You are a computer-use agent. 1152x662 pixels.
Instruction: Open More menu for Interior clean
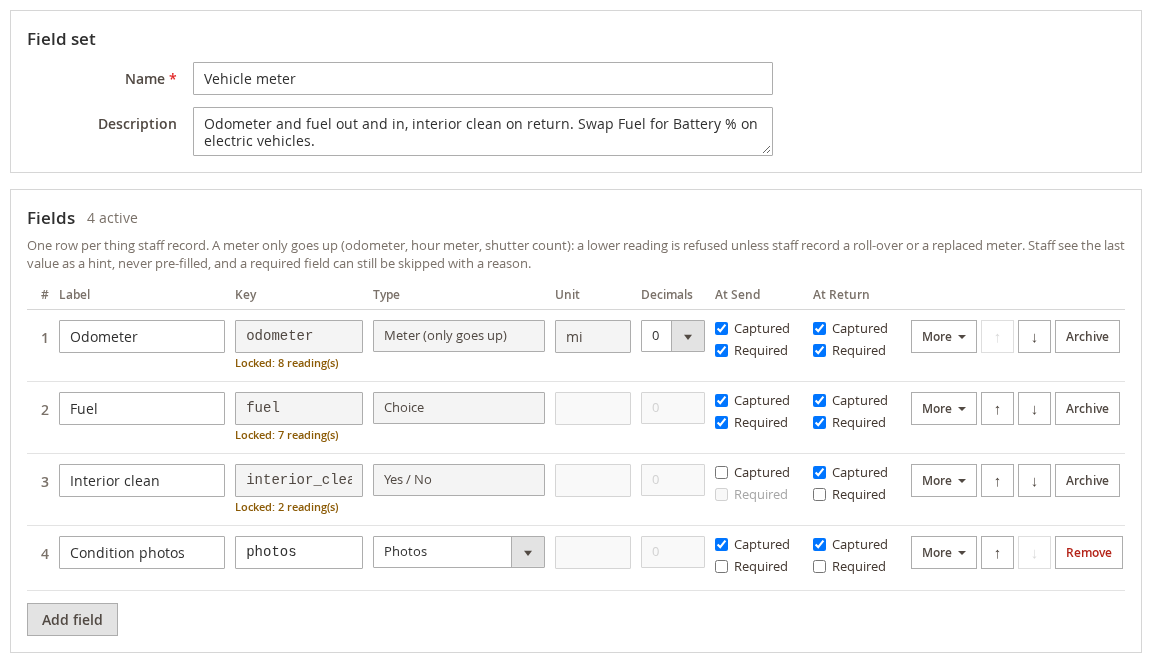[943, 481]
